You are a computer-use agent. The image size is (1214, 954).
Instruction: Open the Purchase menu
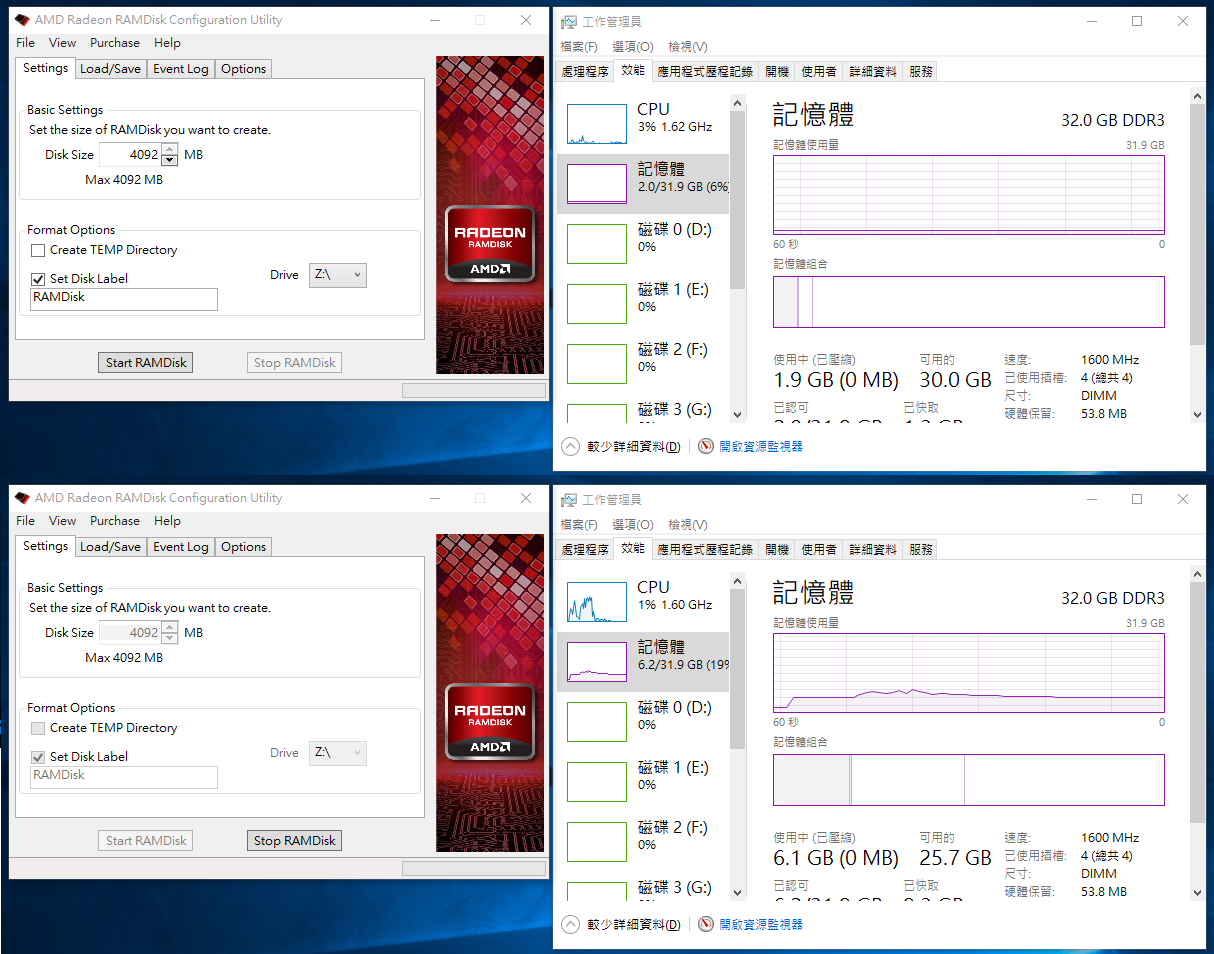(114, 43)
